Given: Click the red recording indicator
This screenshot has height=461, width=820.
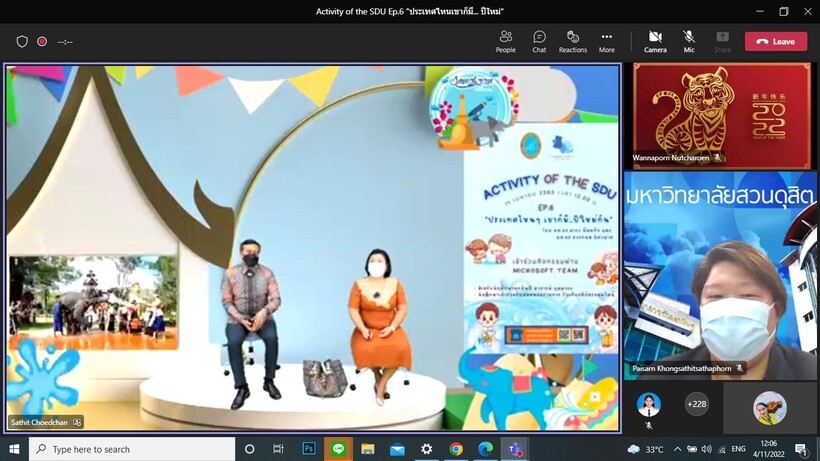Looking at the screenshot, I should tap(42, 42).
